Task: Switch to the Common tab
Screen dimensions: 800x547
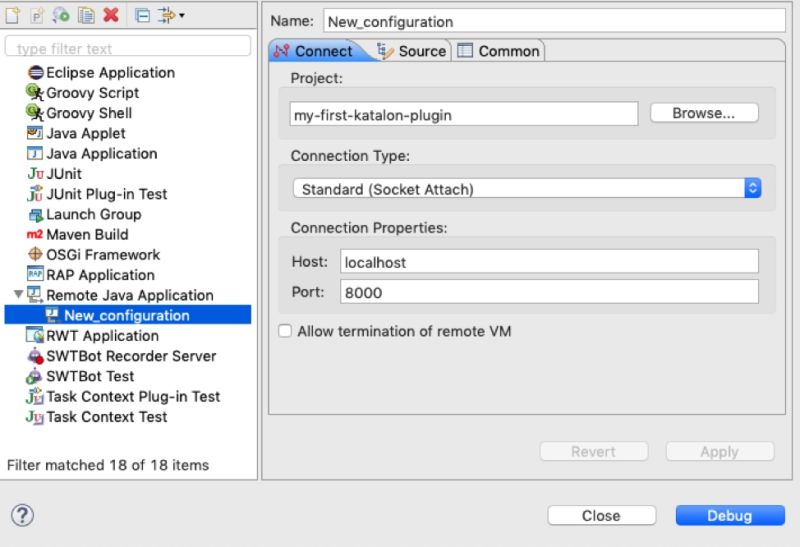Action: (498, 51)
